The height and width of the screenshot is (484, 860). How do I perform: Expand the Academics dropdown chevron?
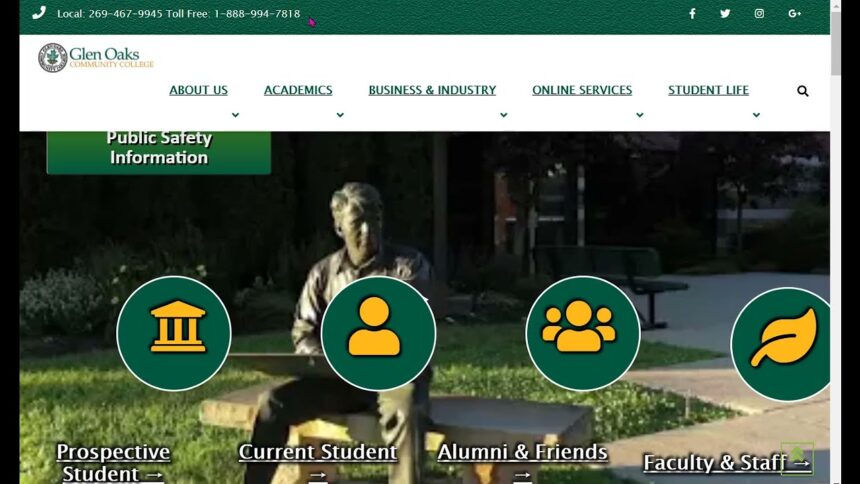pyautogui.click(x=340, y=115)
